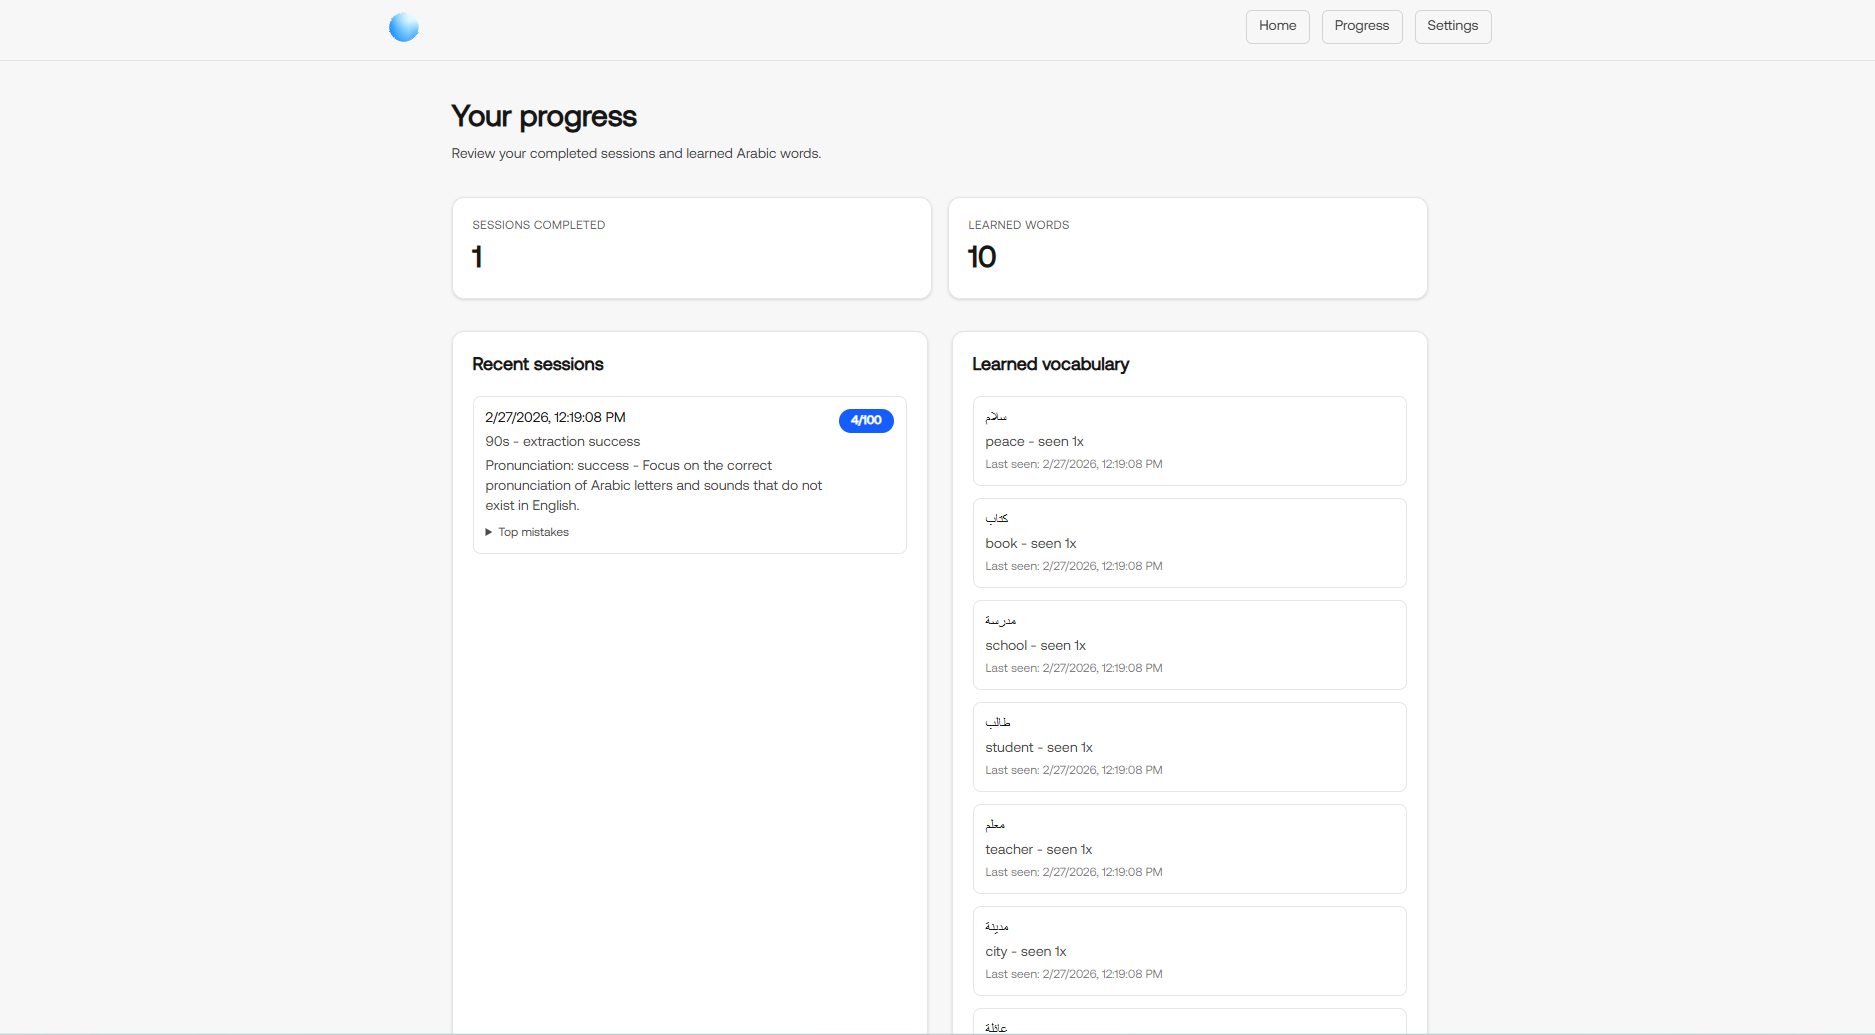Viewport: 1875px width, 1035px height.
Task: Click the disclosure triangle next to Top mistakes
Action: tap(488, 531)
